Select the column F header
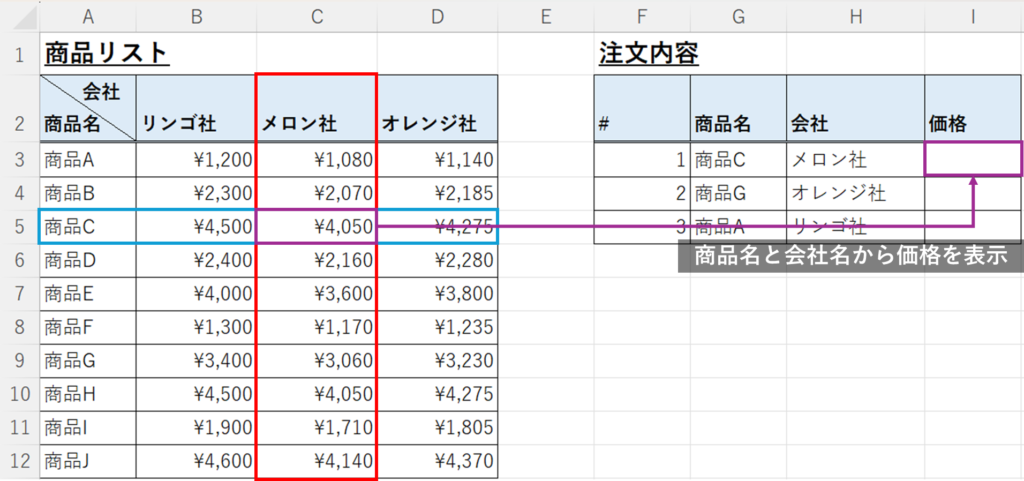The height and width of the screenshot is (481, 1024). point(642,15)
